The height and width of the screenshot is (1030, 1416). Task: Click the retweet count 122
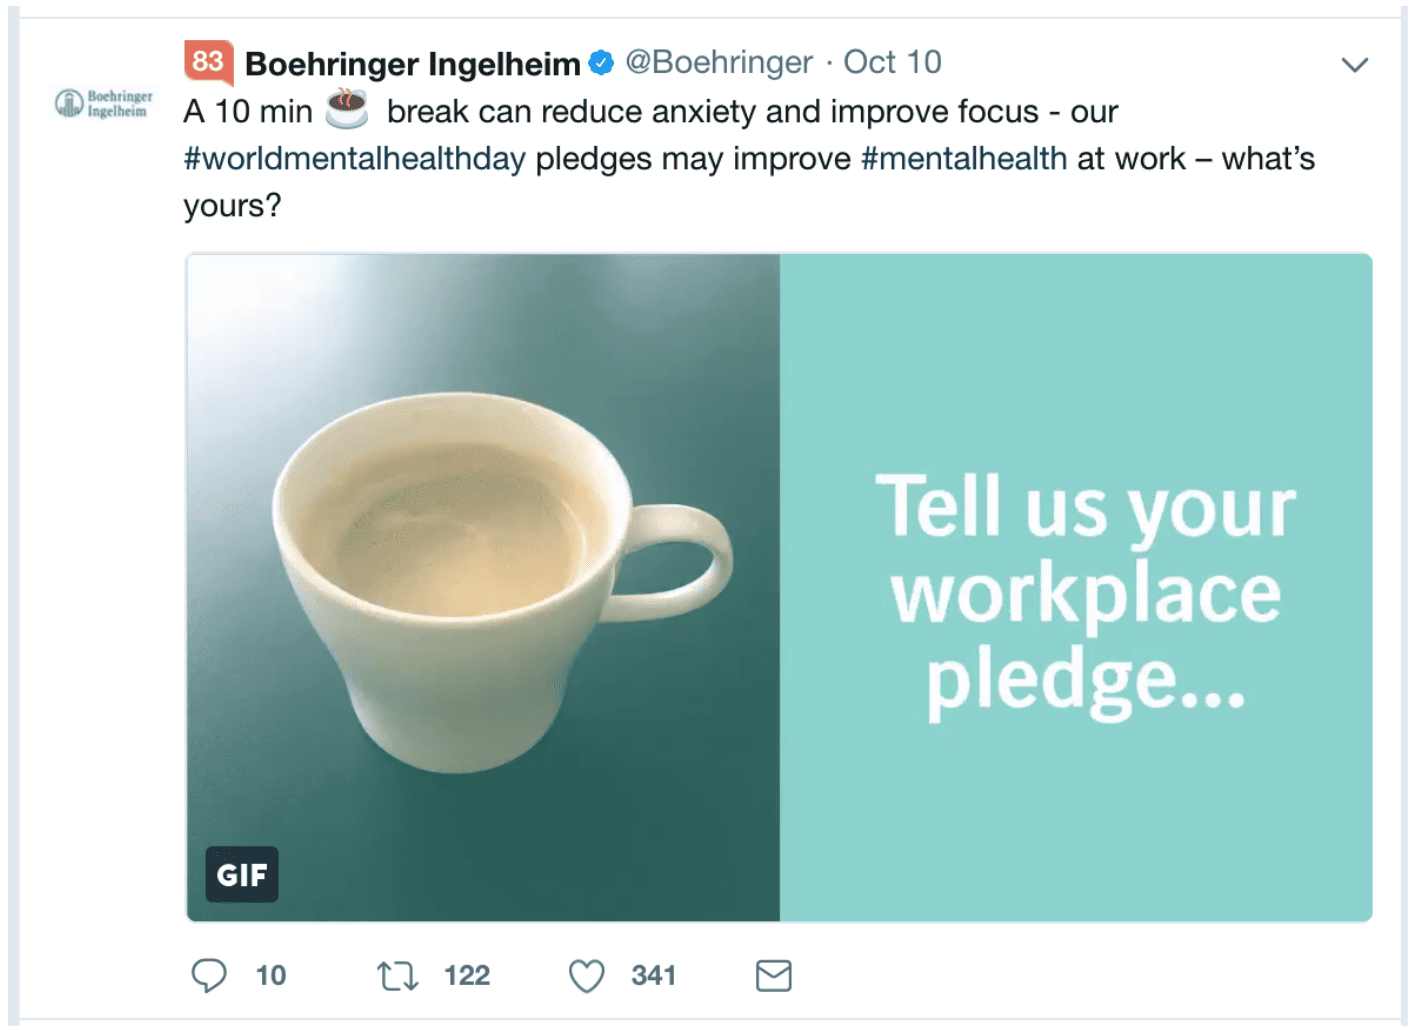[467, 975]
